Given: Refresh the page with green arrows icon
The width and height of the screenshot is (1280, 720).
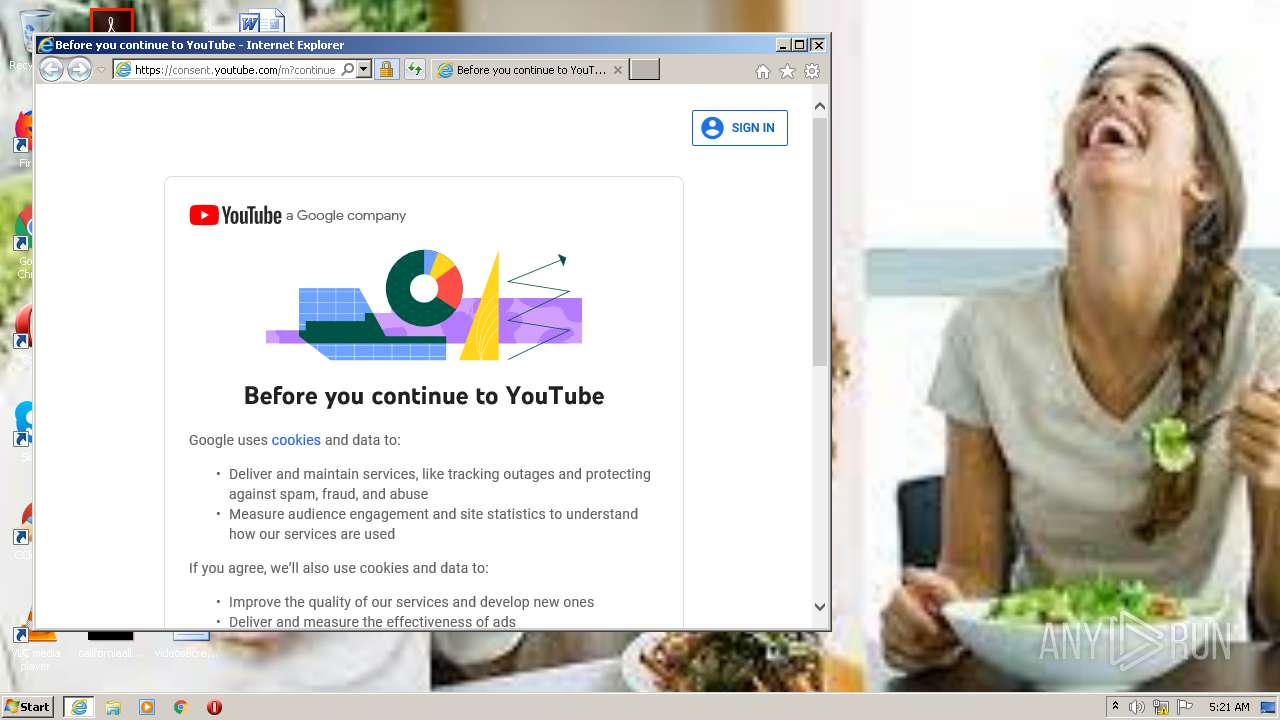Looking at the screenshot, I should pos(414,70).
